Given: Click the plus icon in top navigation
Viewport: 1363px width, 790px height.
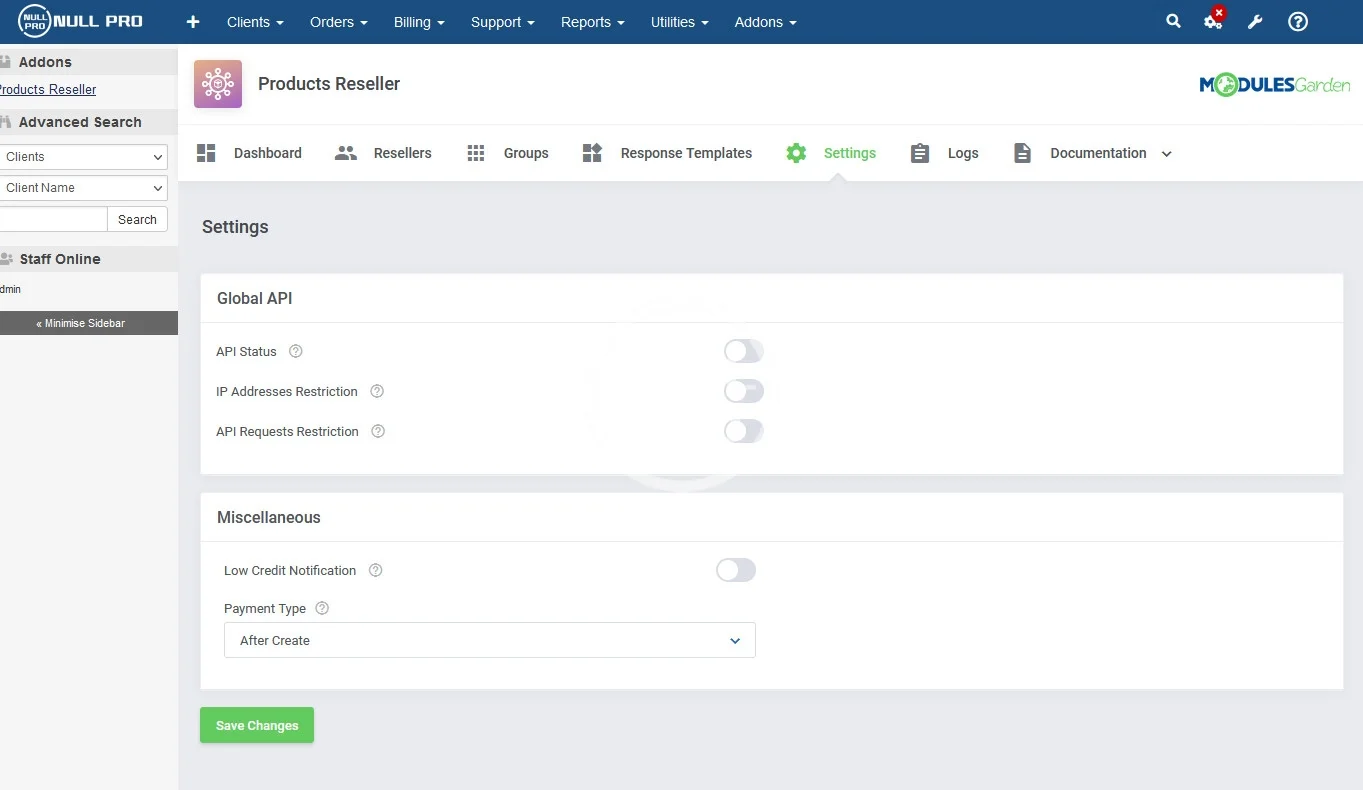Looking at the screenshot, I should point(193,22).
